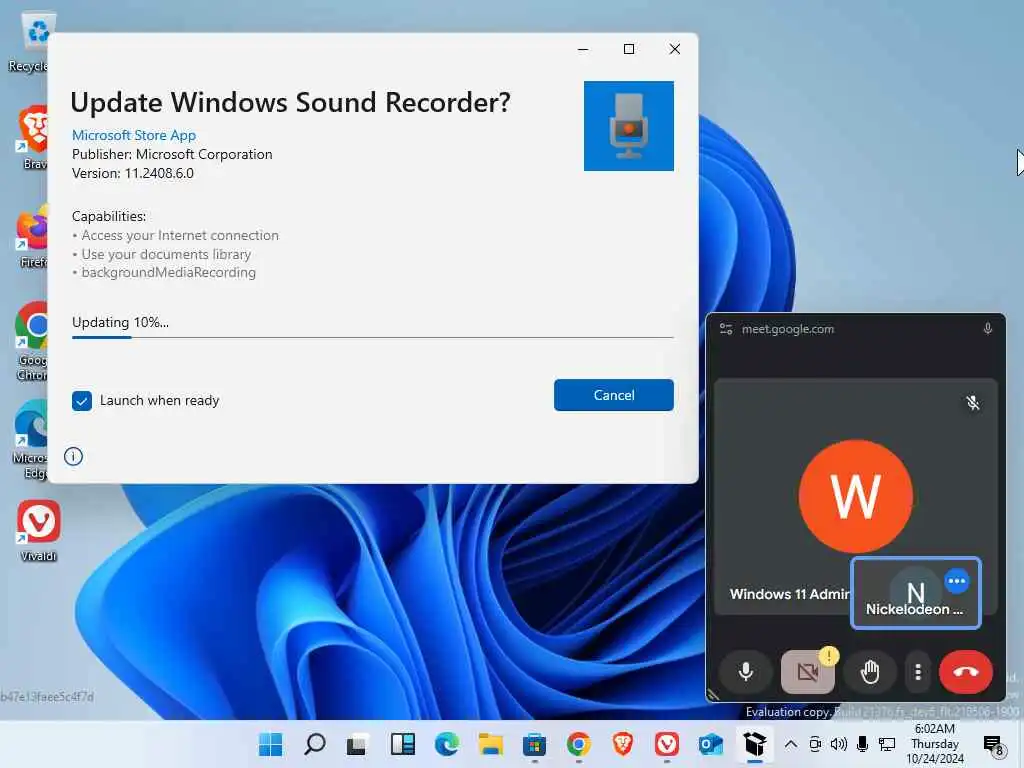Open the Microsoft Store App link
The height and width of the screenshot is (768, 1024).
pyautogui.click(x=134, y=135)
